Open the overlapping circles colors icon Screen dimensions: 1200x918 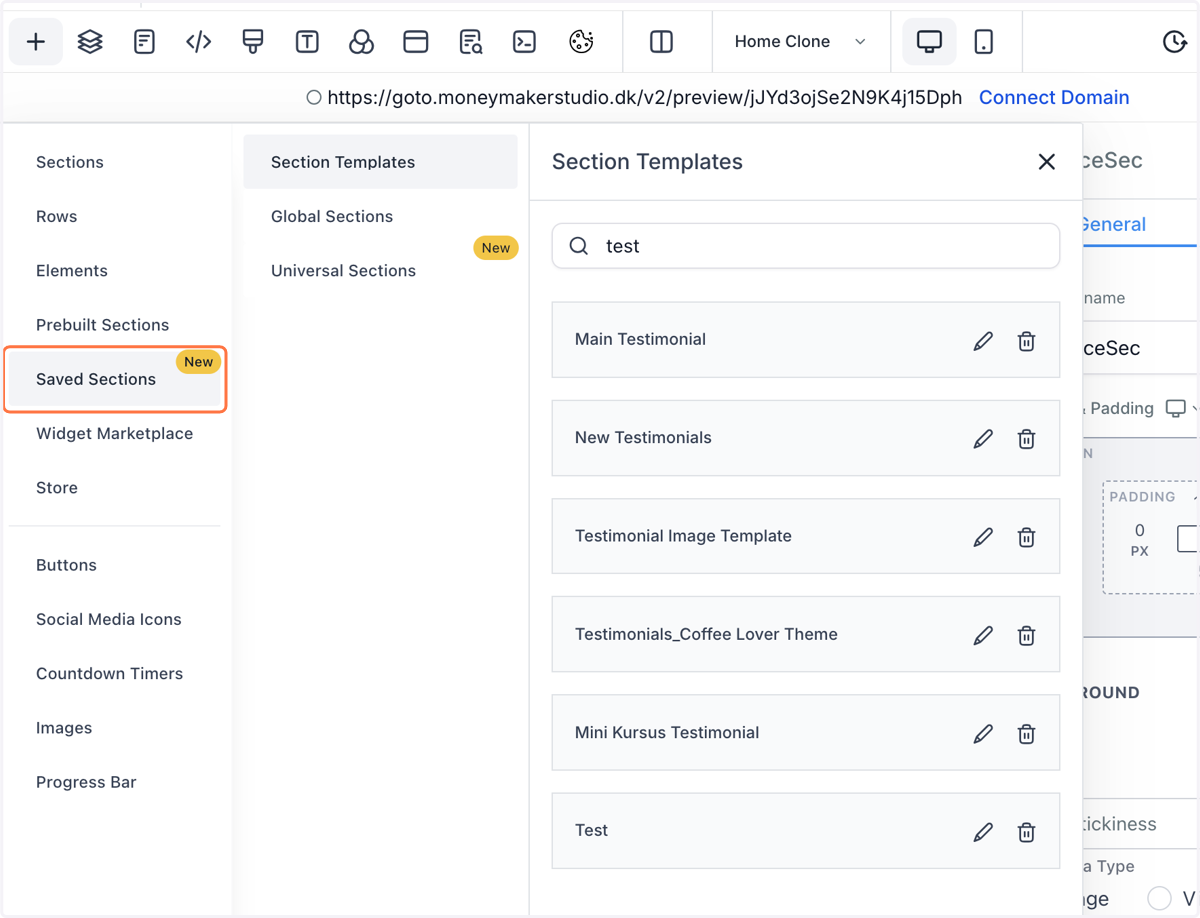point(361,41)
